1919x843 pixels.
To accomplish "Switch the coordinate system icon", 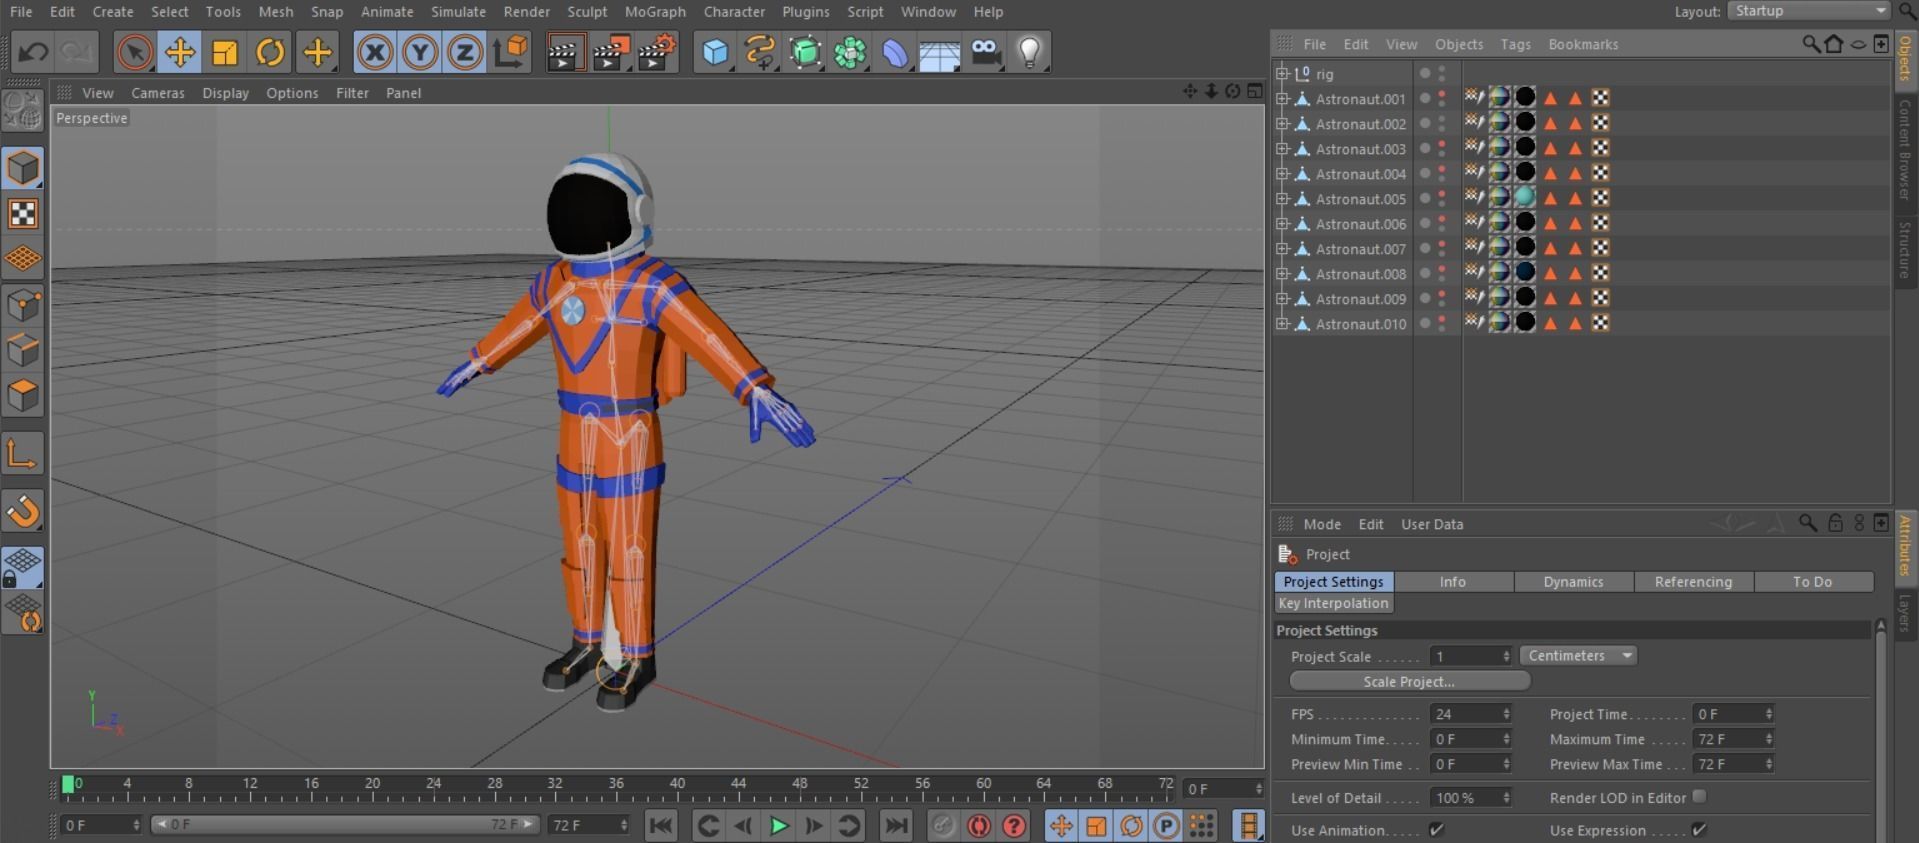I will click(510, 52).
